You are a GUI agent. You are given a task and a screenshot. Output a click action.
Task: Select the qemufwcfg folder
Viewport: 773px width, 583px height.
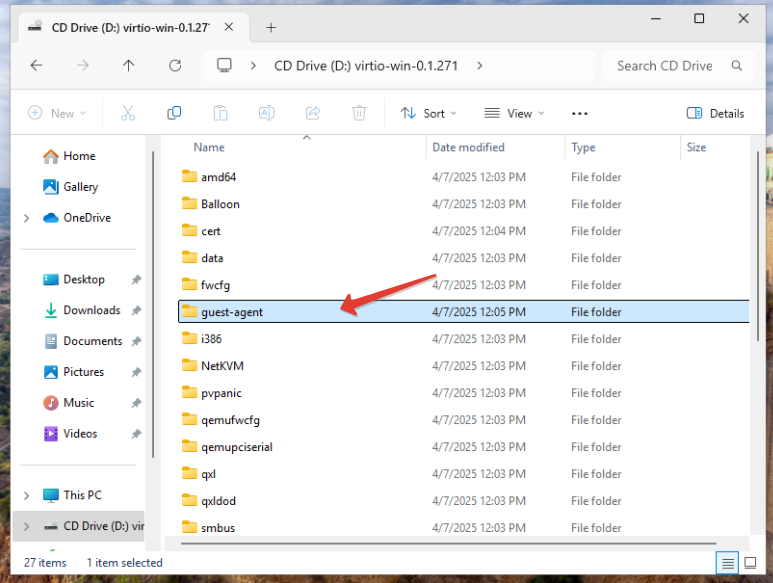coord(463,420)
